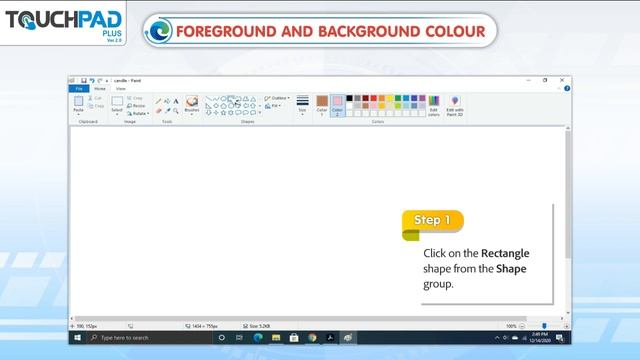Viewport: 640px width, 360px height.
Task: Select the Four-point star shape
Action: click(x=216, y=113)
